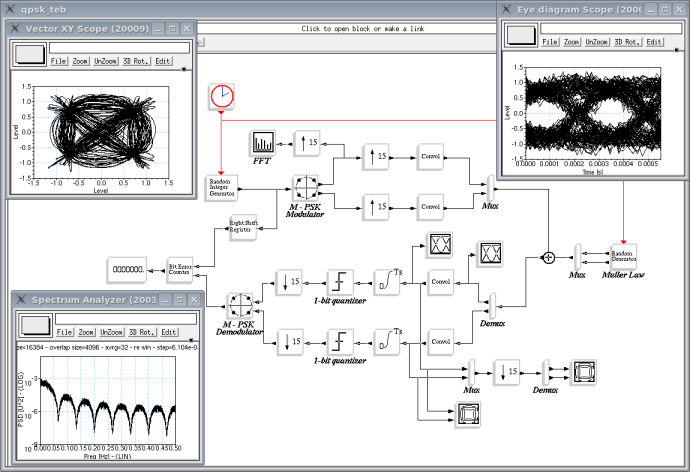This screenshot has height=472, width=690.
Task: Open the Right Shift Register block
Action: pyautogui.click(x=243, y=227)
